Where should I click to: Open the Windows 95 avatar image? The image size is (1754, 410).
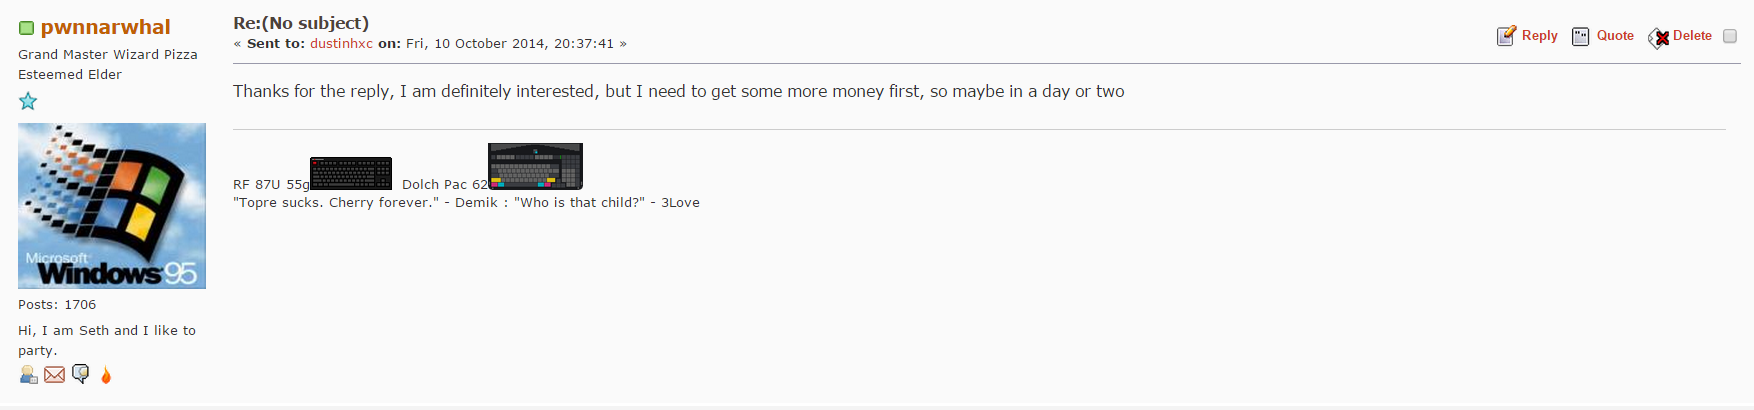(x=112, y=206)
